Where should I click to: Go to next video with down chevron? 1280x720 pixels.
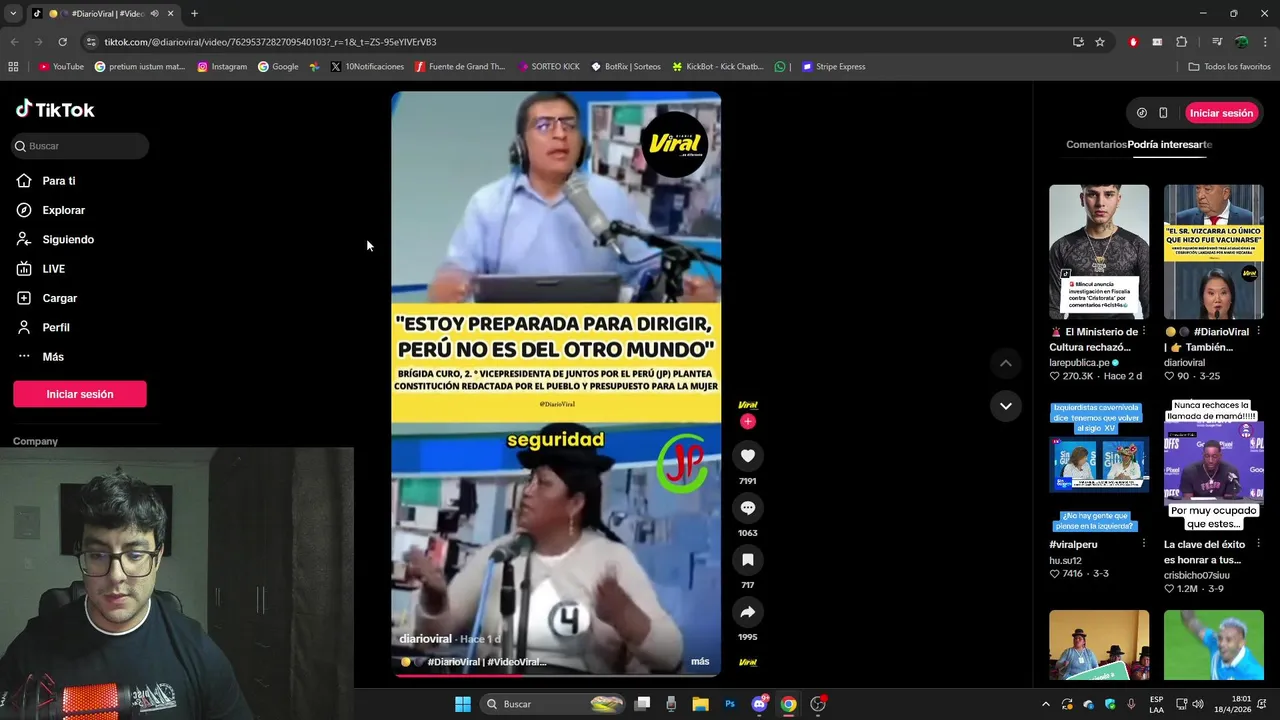pyautogui.click(x=1005, y=406)
